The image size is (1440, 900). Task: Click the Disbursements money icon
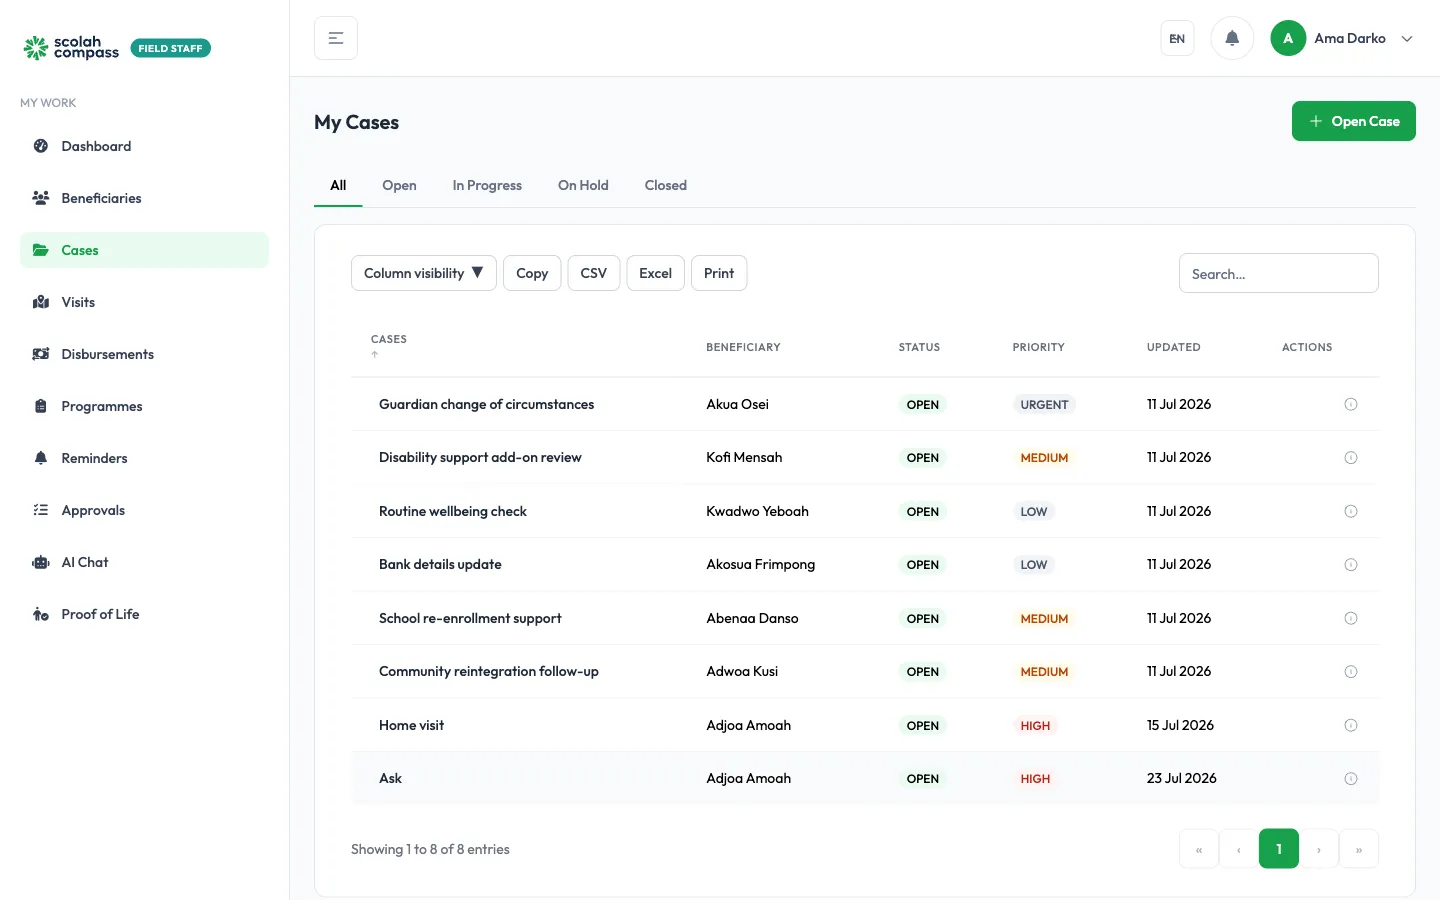click(x=41, y=354)
